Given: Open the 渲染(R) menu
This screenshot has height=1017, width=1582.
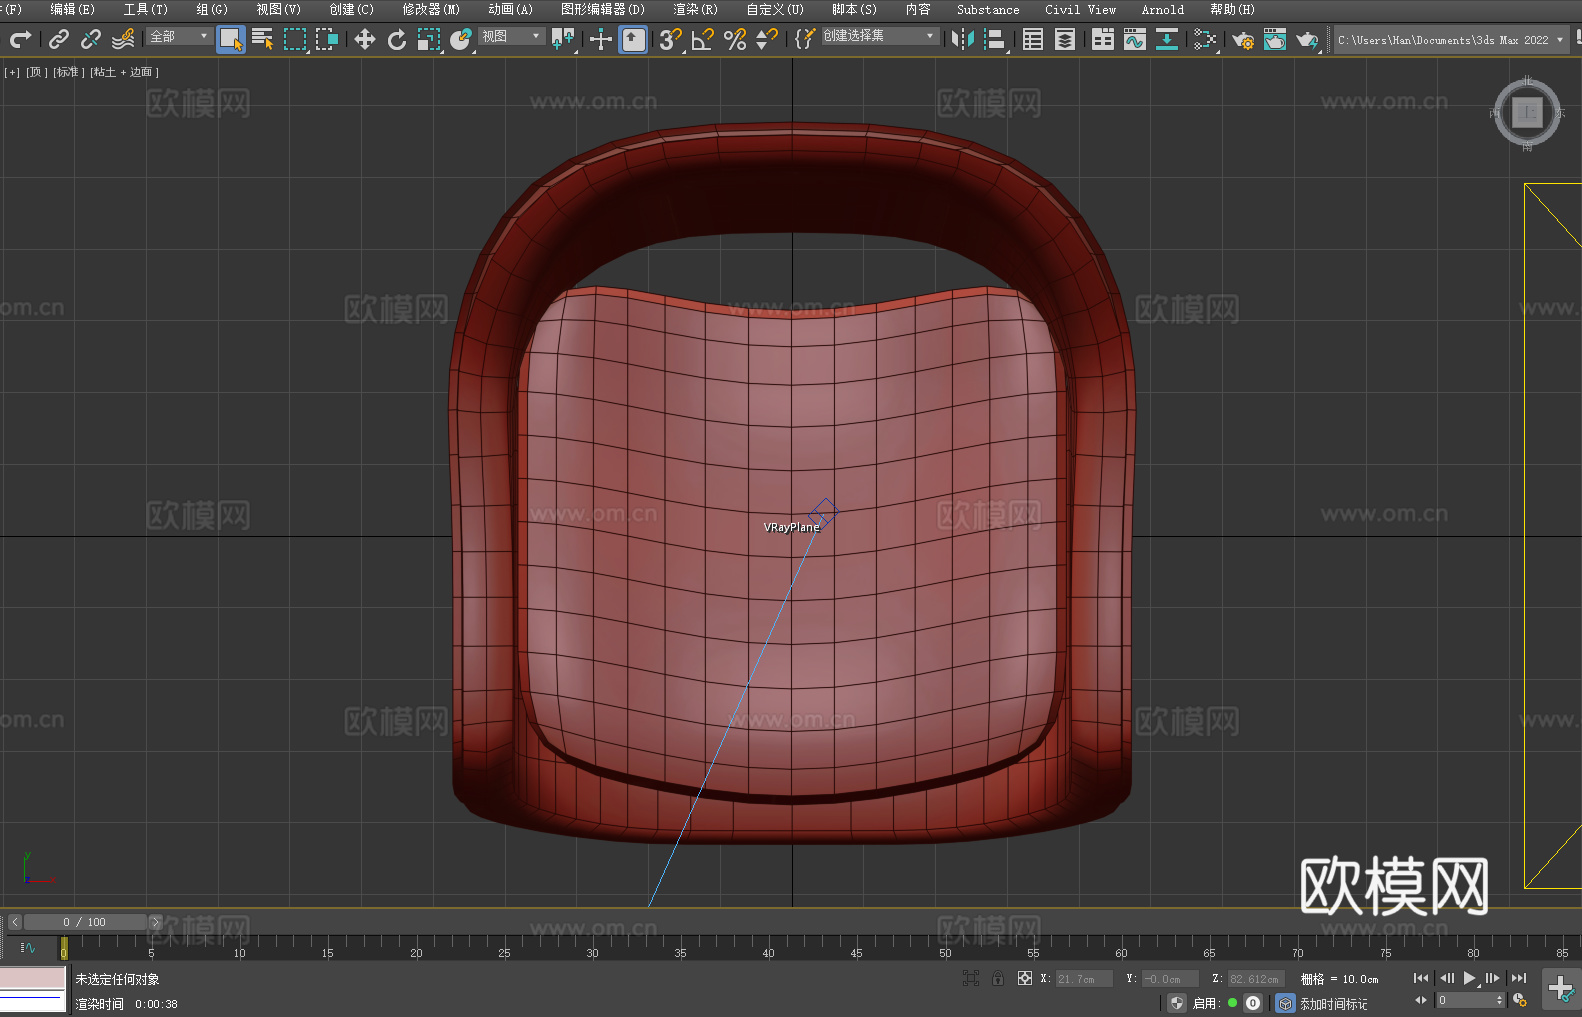Looking at the screenshot, I should [x=695, y=9].
